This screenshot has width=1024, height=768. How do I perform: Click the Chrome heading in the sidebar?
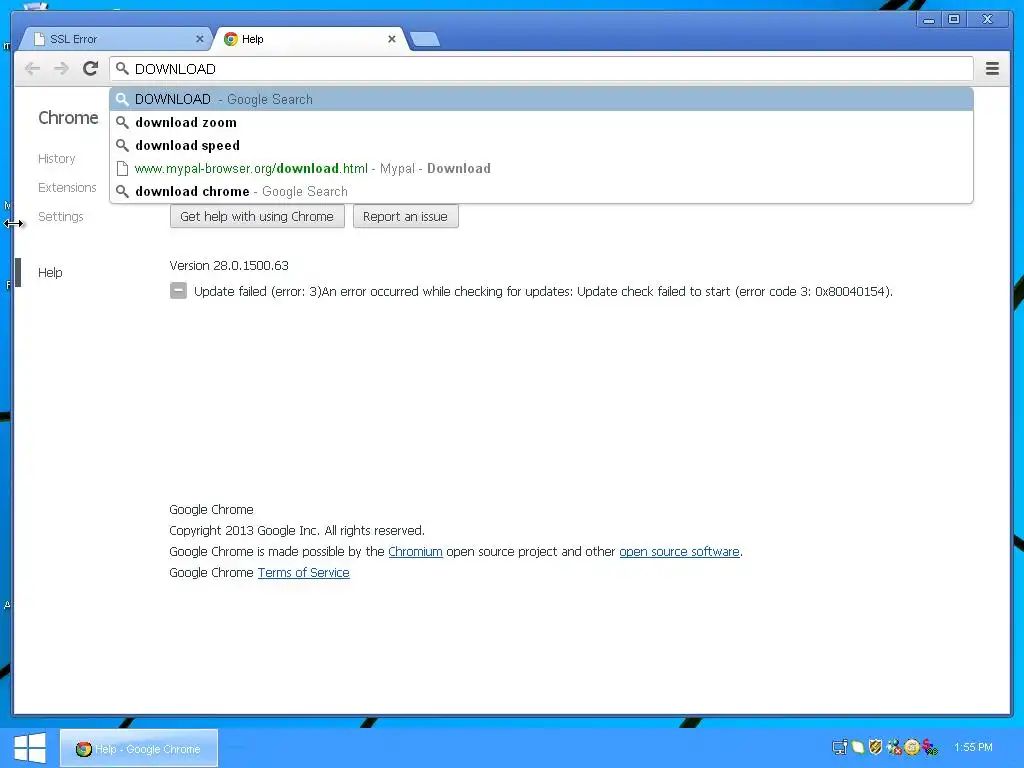point(68,118)
